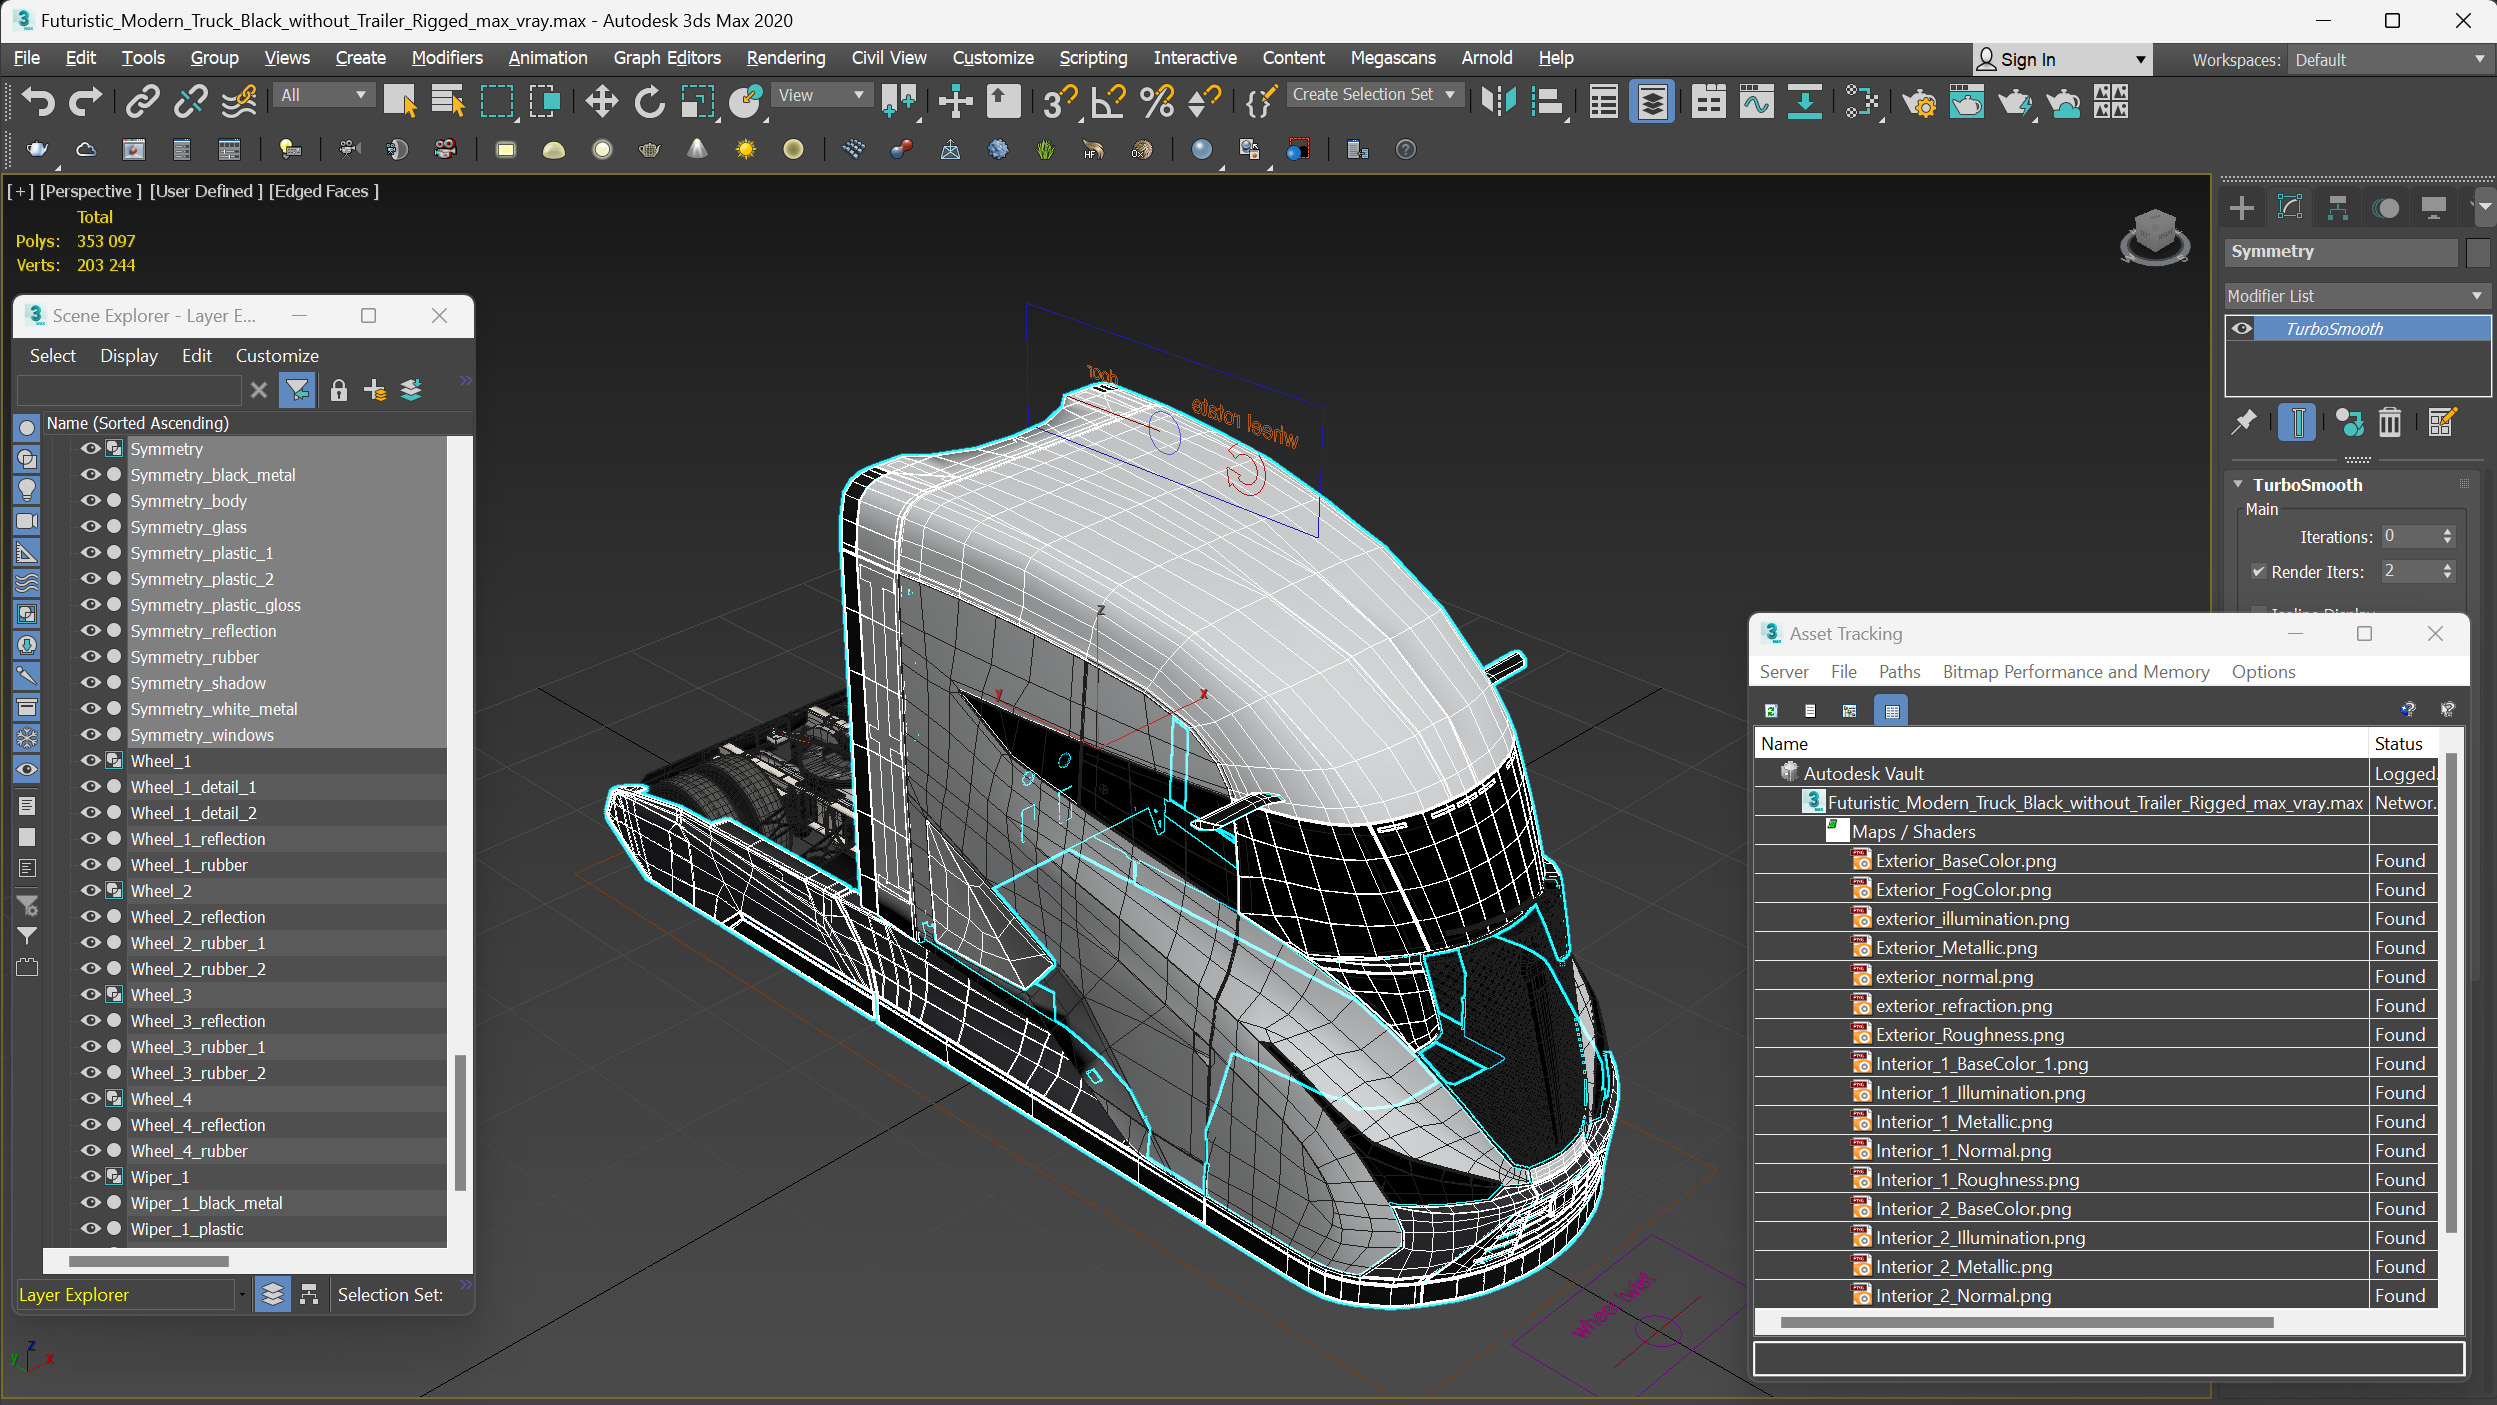This screenshot has height=1405, width=2497.
Task: Hide the Wheel_3_reflection object
Action: [90, 1021]
